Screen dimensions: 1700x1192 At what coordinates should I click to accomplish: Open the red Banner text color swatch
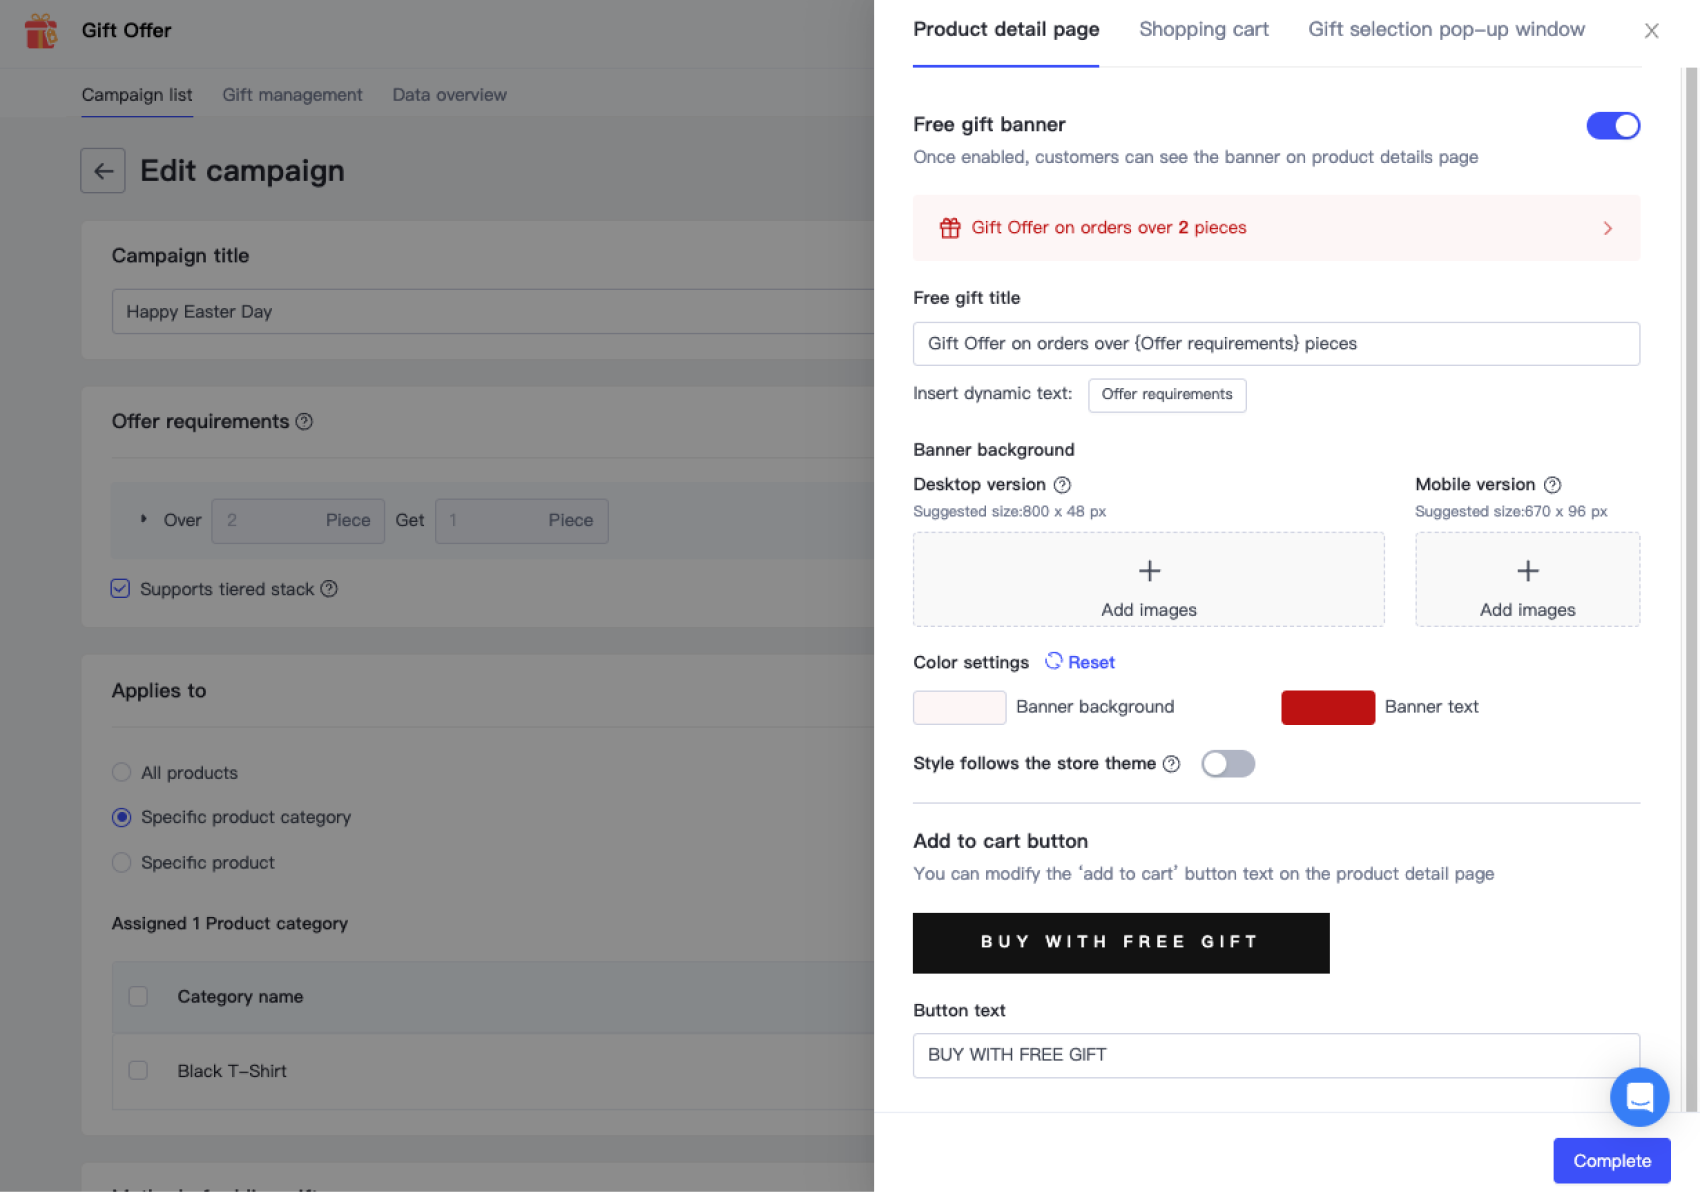tap(1327, 708)
